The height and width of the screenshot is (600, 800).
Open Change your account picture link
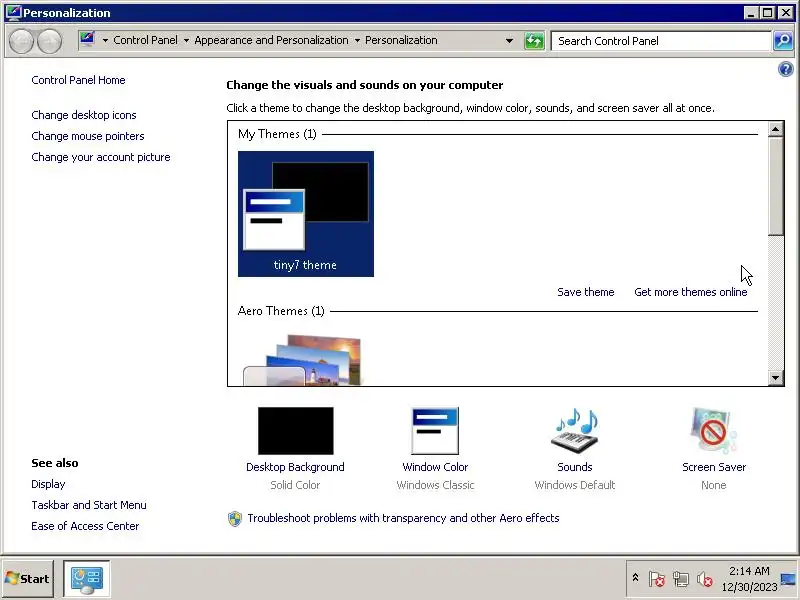(101, 157)
